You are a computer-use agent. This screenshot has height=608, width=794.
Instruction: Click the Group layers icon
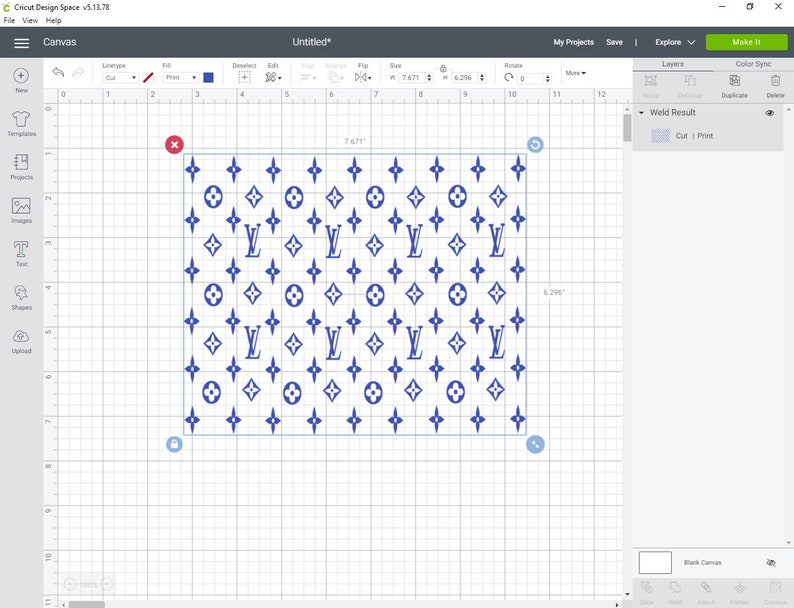click(651, 80)
